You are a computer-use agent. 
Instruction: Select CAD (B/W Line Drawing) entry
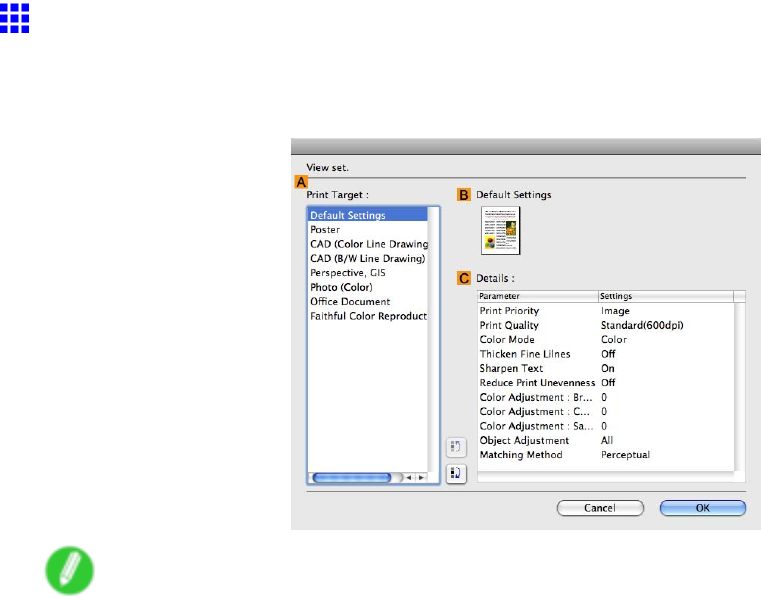[368, 259]
